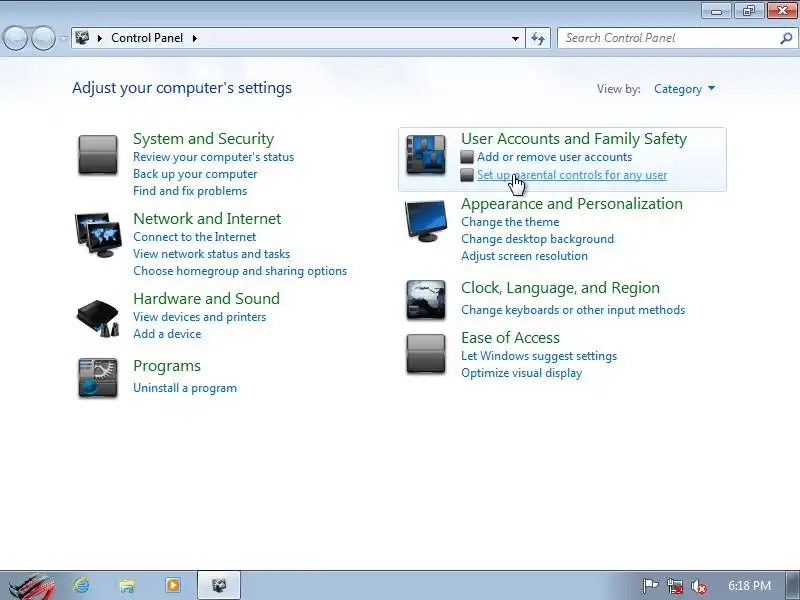Open User Accounts and Family Safety icon
Viewport: 800px width, 600px height.
click(x=426, y=155)
